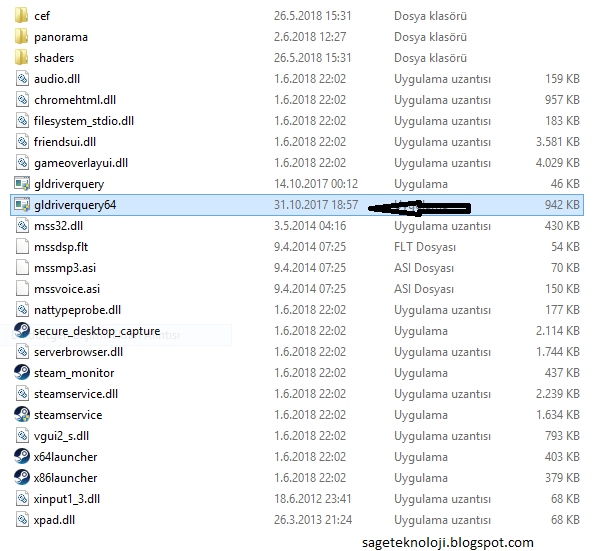Viewport: 615px width, 551px height.
Task: Click the shaders folder icon
Action: tap(22, 58)
